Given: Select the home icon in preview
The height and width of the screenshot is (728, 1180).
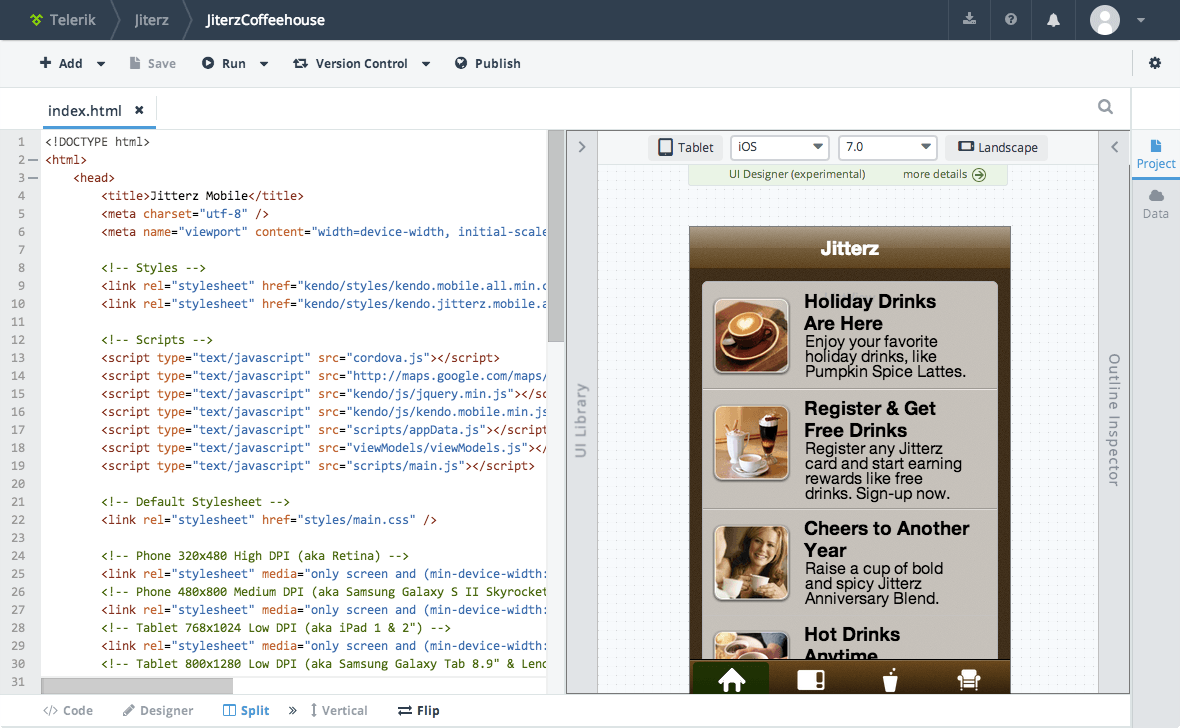Looking at the screenshot, I should [x=731, y=678].
